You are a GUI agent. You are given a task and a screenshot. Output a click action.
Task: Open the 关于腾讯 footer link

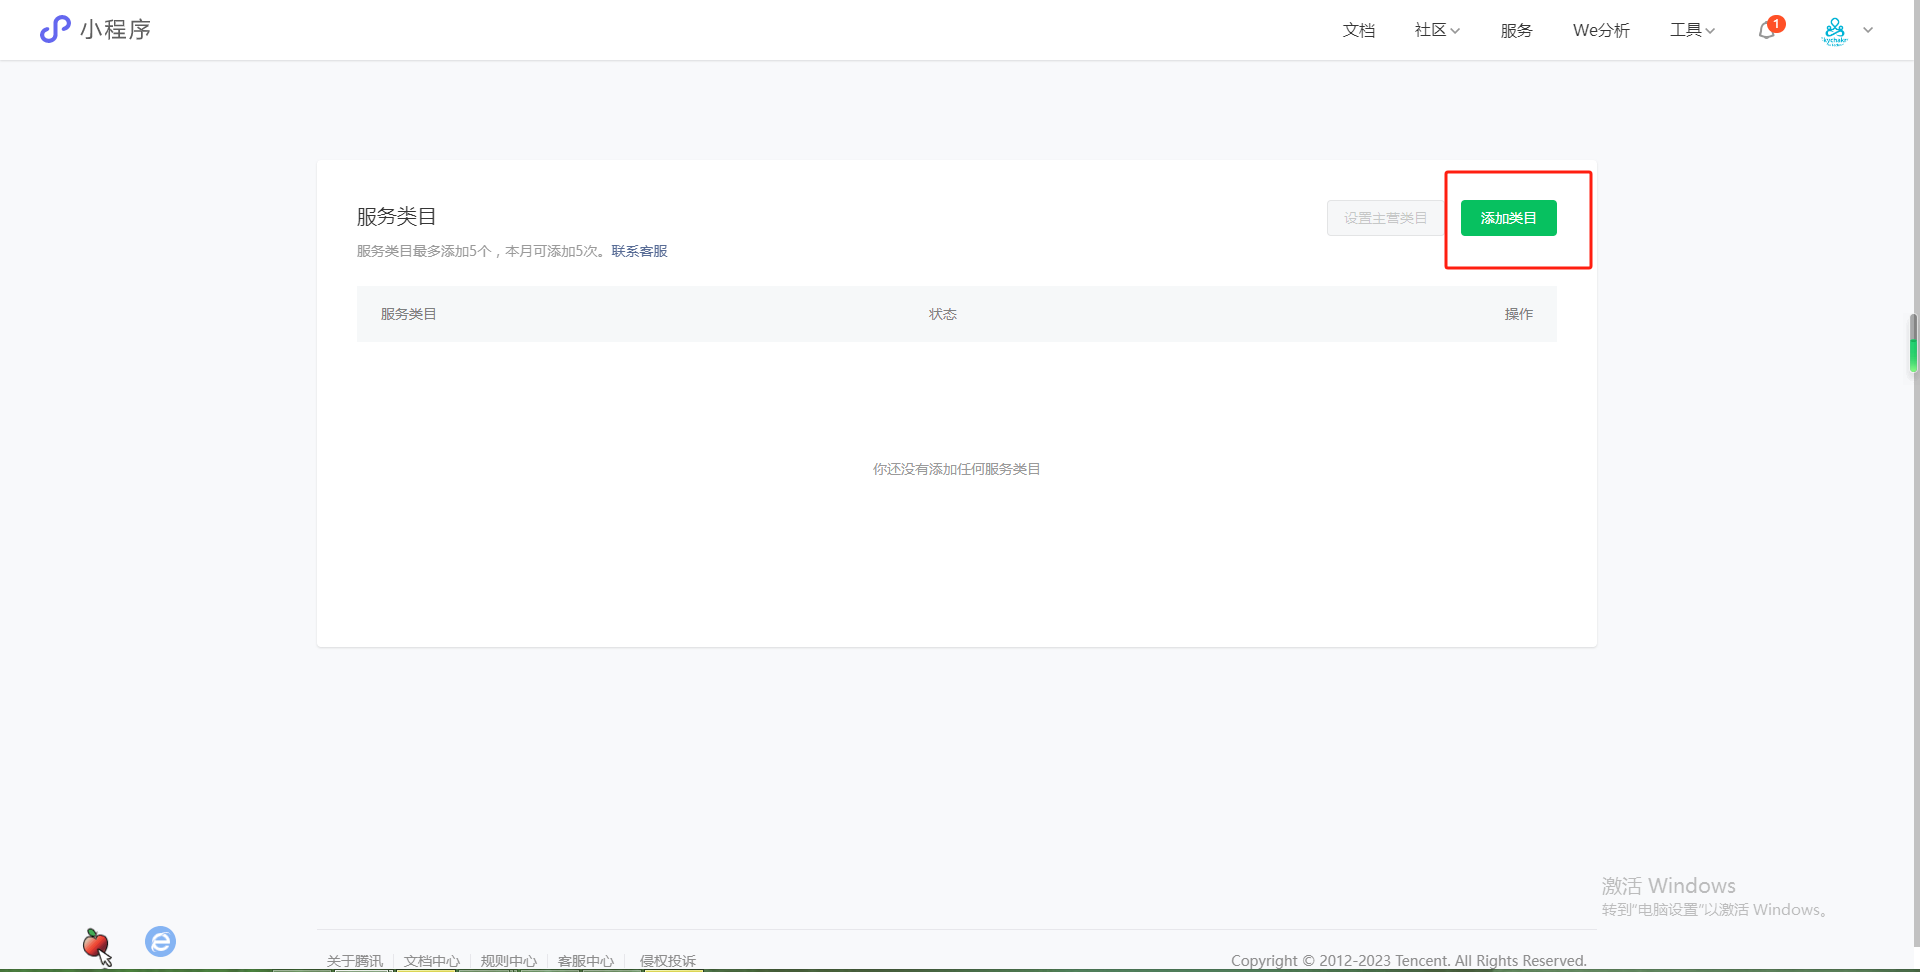pos(355,960)
